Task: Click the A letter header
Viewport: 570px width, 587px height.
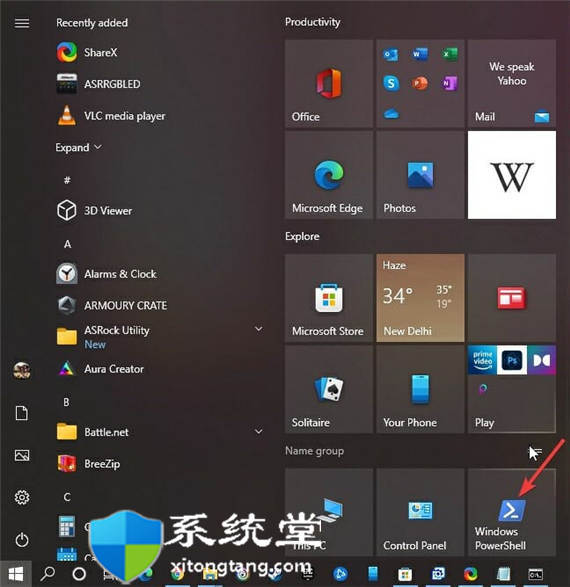Action: click(67, 244)
